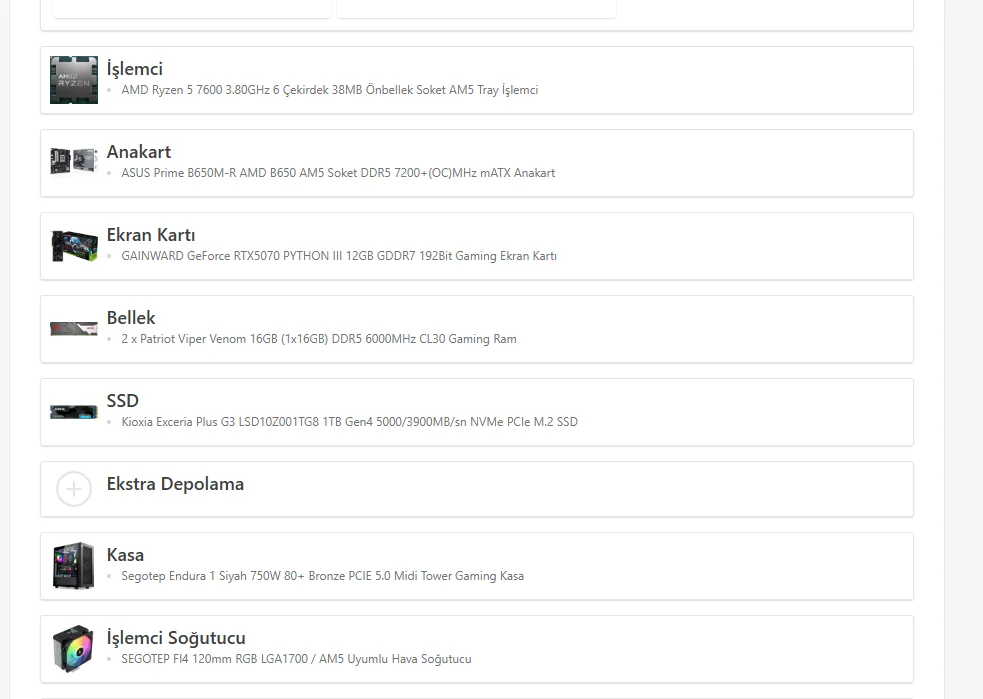Add extra storage via Ekstra Depolama heading
Screen dimensions: 983x699
pos(175,484)
